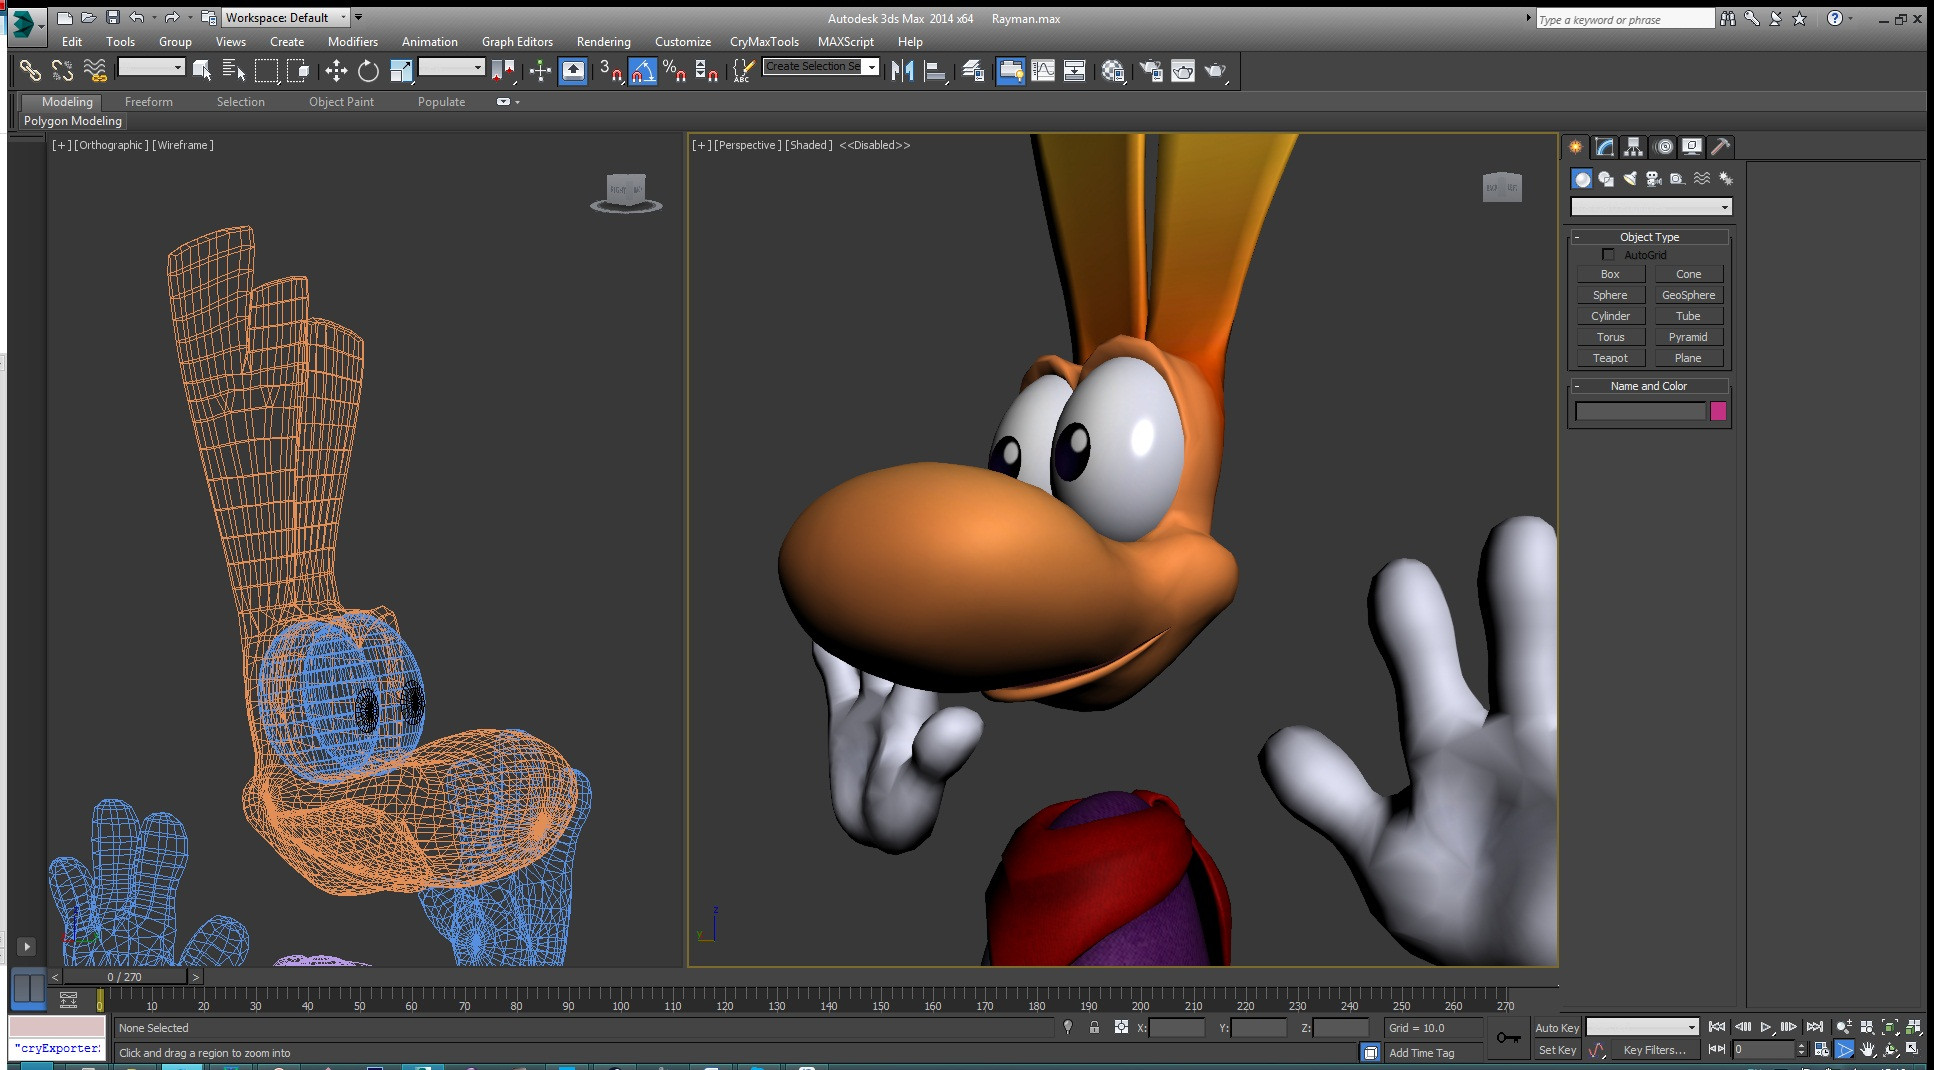The image size is (1934, 1070).
Task: Click the Unlink Selection tool
Action: click(62, 70)
